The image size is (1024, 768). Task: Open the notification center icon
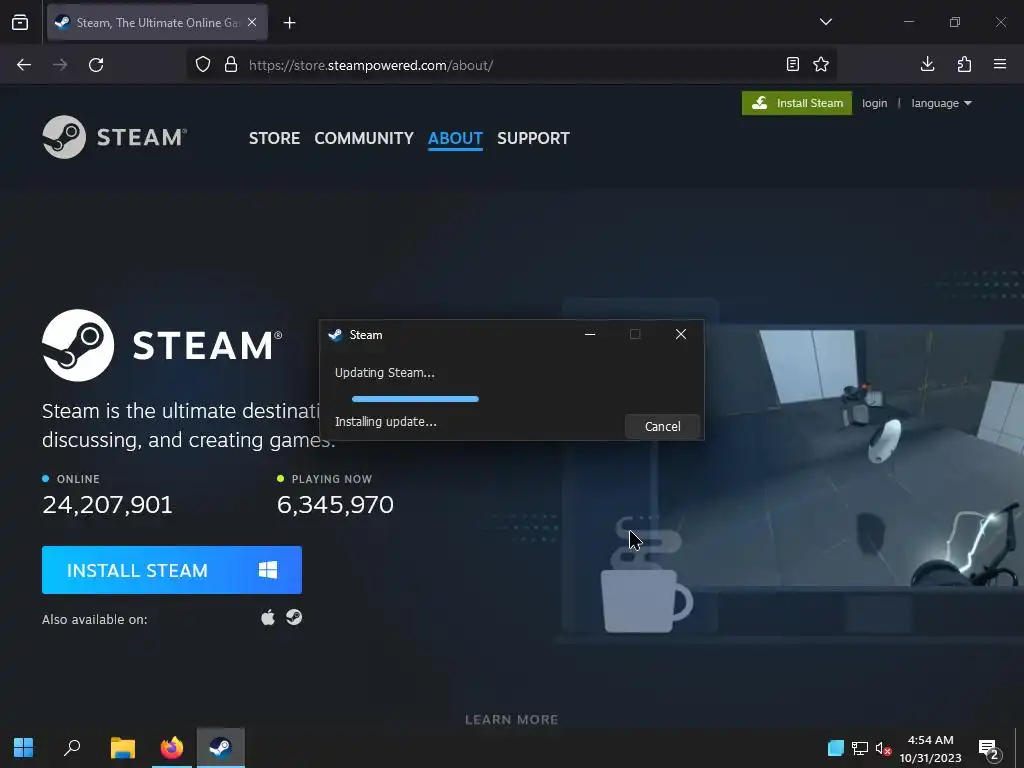click(x=989, y=749)
